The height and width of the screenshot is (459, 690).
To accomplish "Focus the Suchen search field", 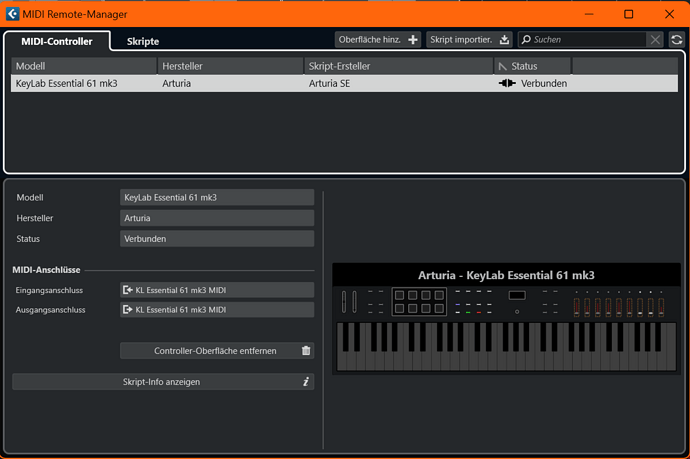I will pyautogui.click(x=582, y=40).
